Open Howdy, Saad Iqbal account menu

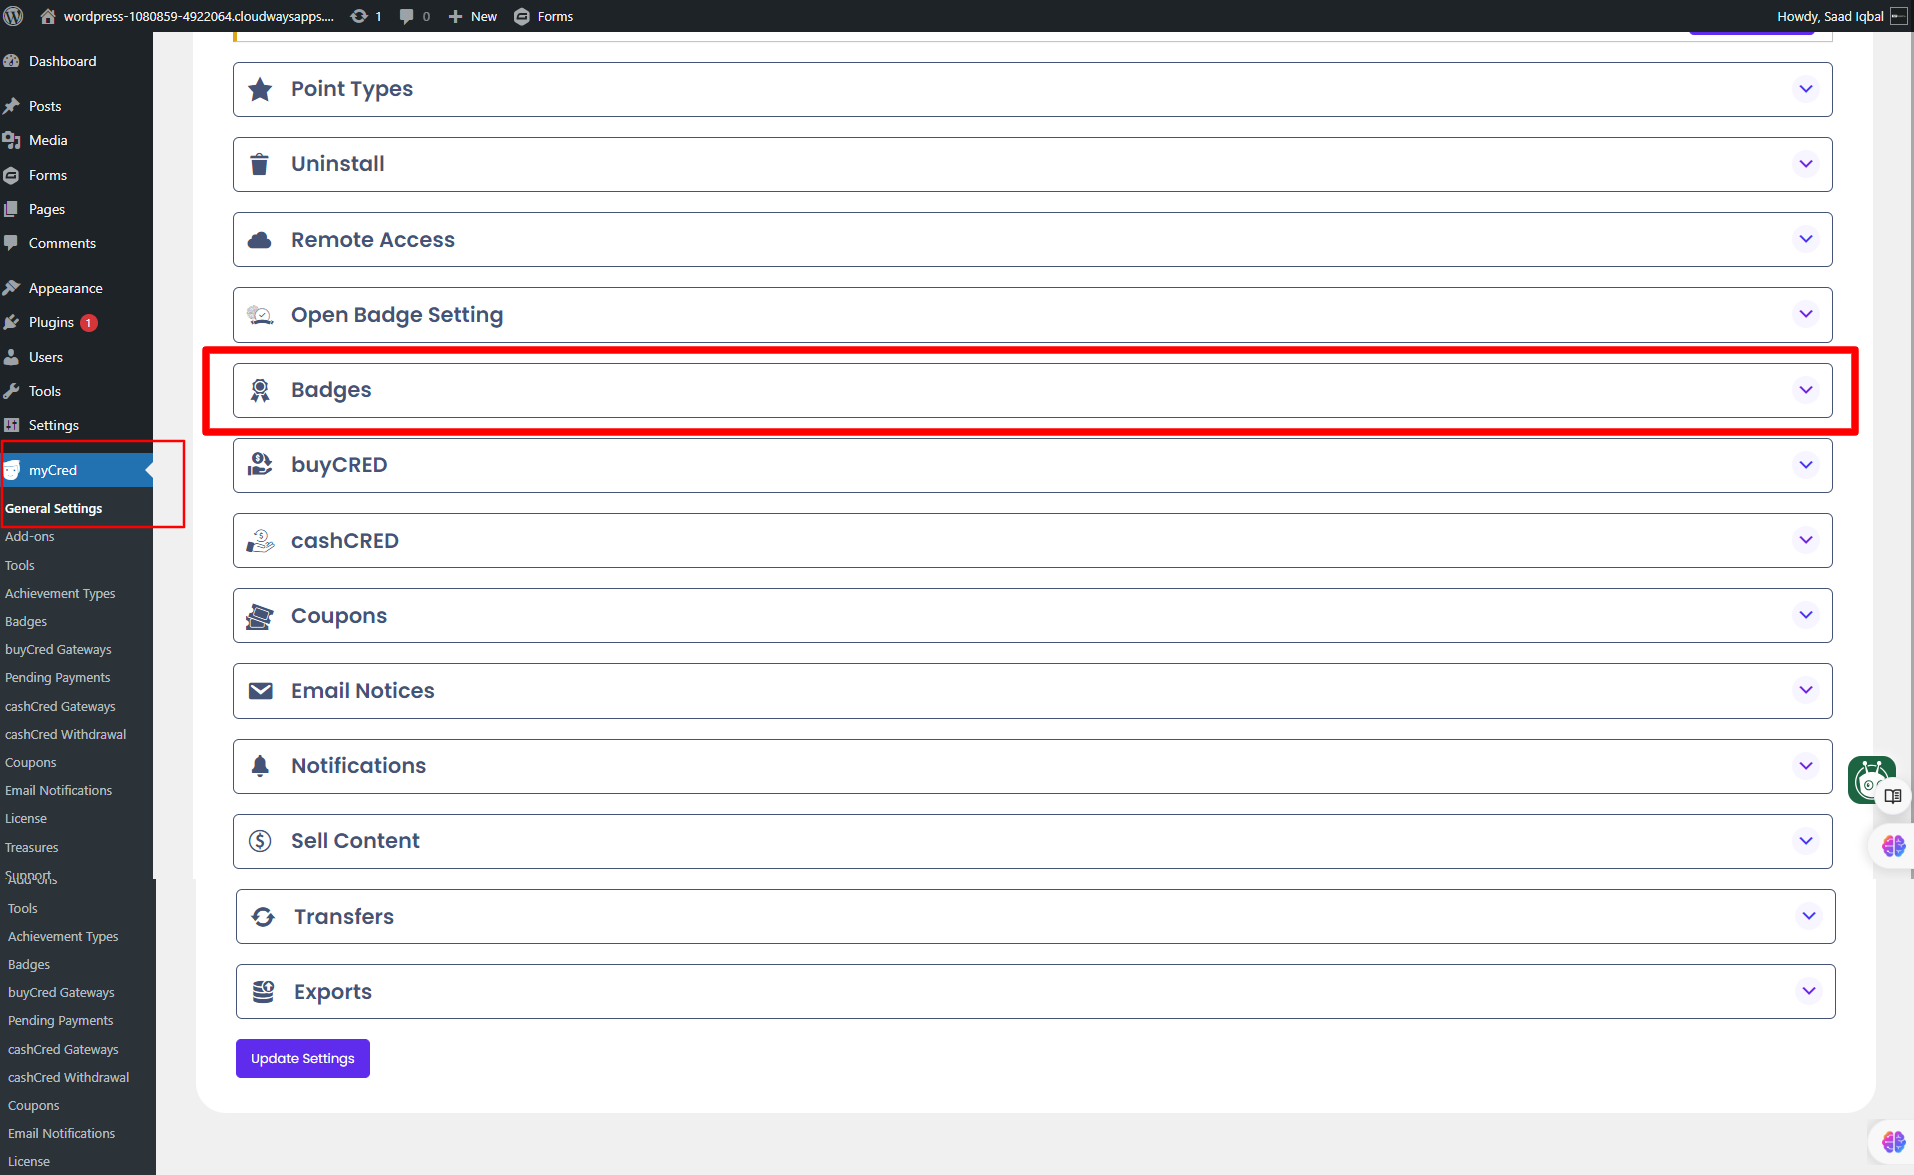tap(1841, 16)
